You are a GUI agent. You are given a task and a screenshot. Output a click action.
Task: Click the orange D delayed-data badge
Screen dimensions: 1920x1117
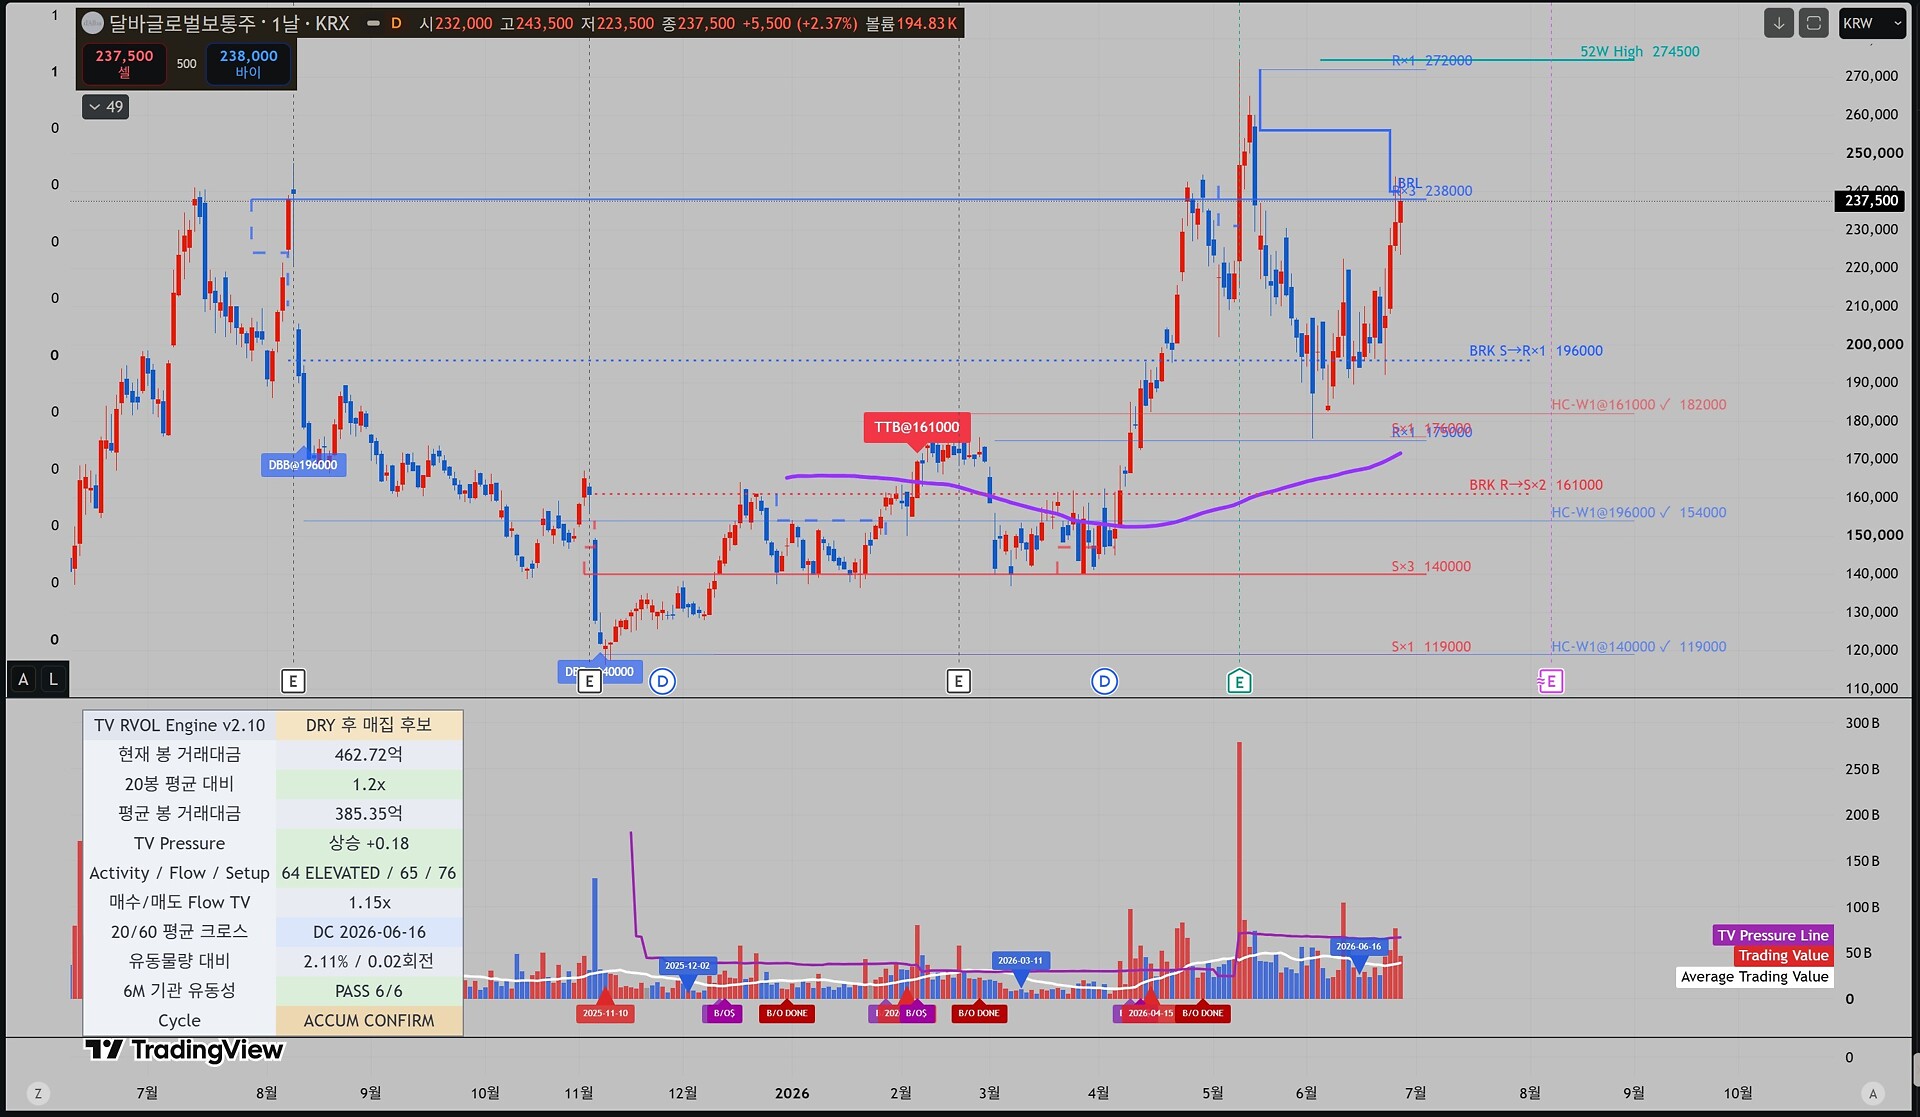coord(396,23)
